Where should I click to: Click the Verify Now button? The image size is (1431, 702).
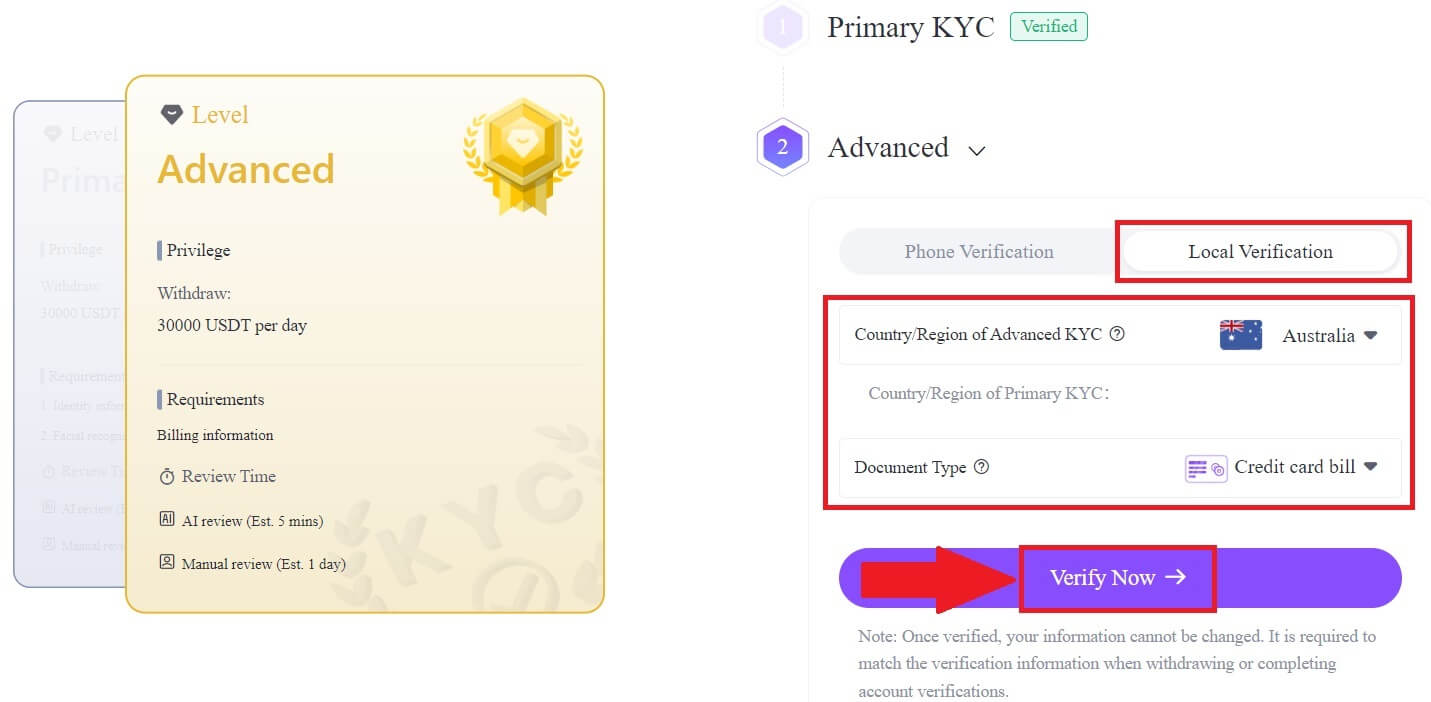[1117, 577]
